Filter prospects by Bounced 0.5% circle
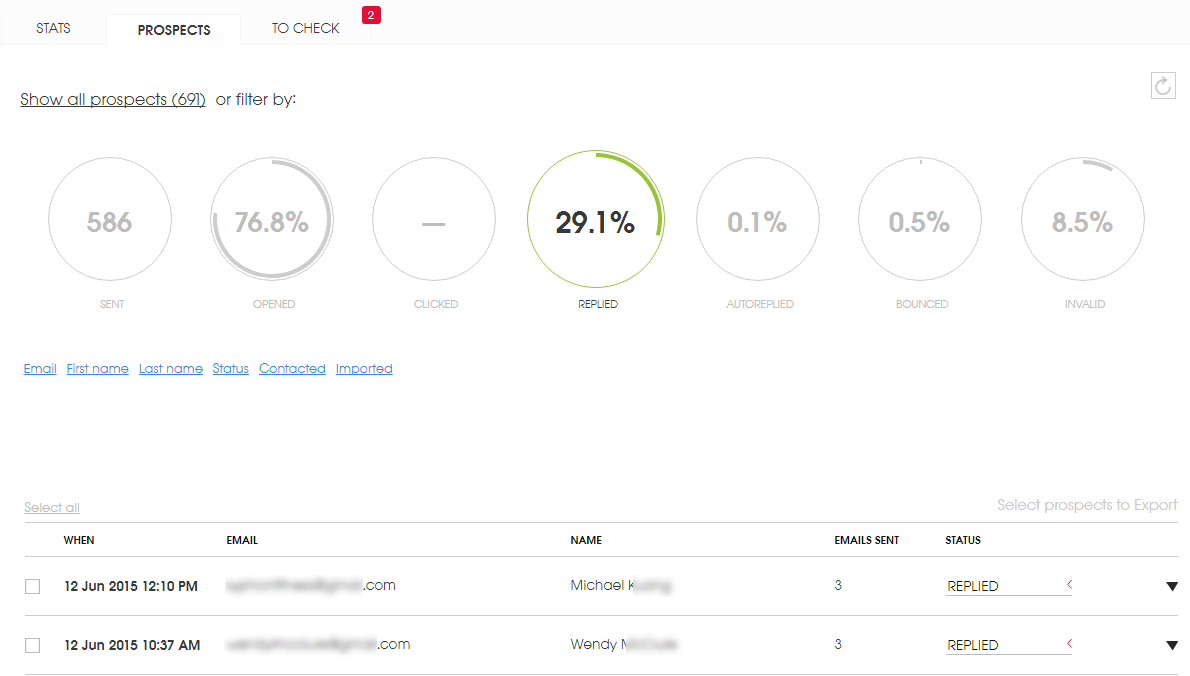1190x676 pixels. point(920,221)
